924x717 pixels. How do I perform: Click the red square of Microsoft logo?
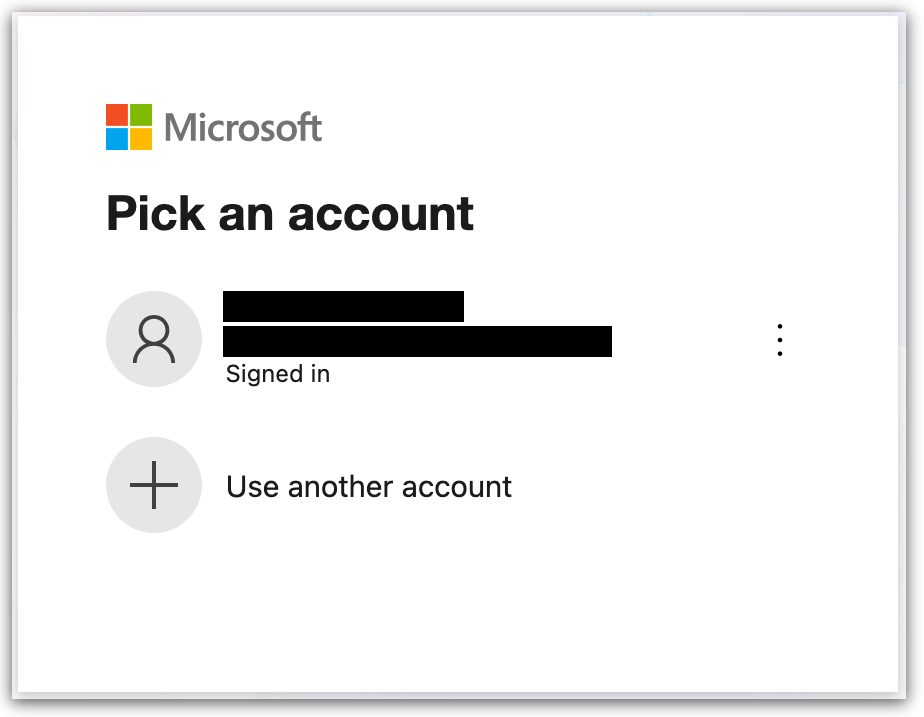click(117, 115)
